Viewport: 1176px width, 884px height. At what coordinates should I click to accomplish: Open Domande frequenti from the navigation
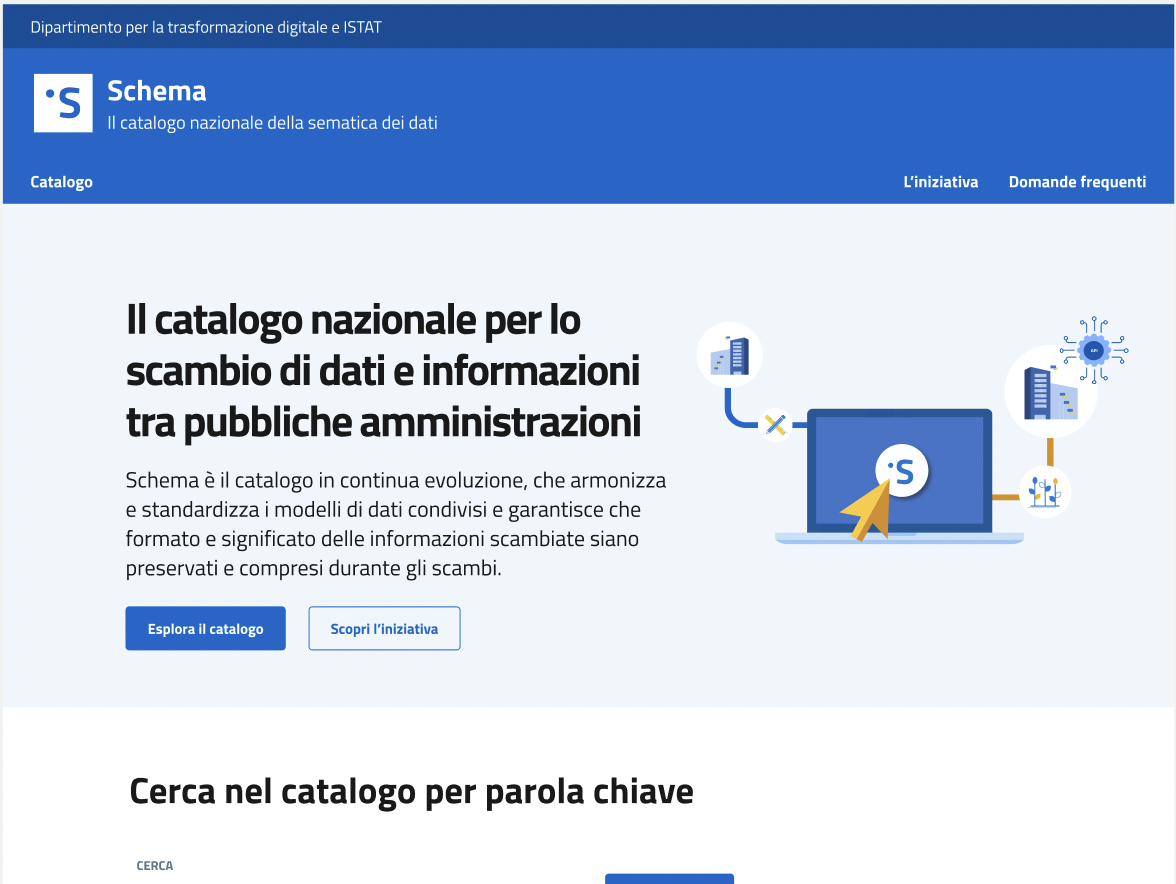click(1077, 181)
